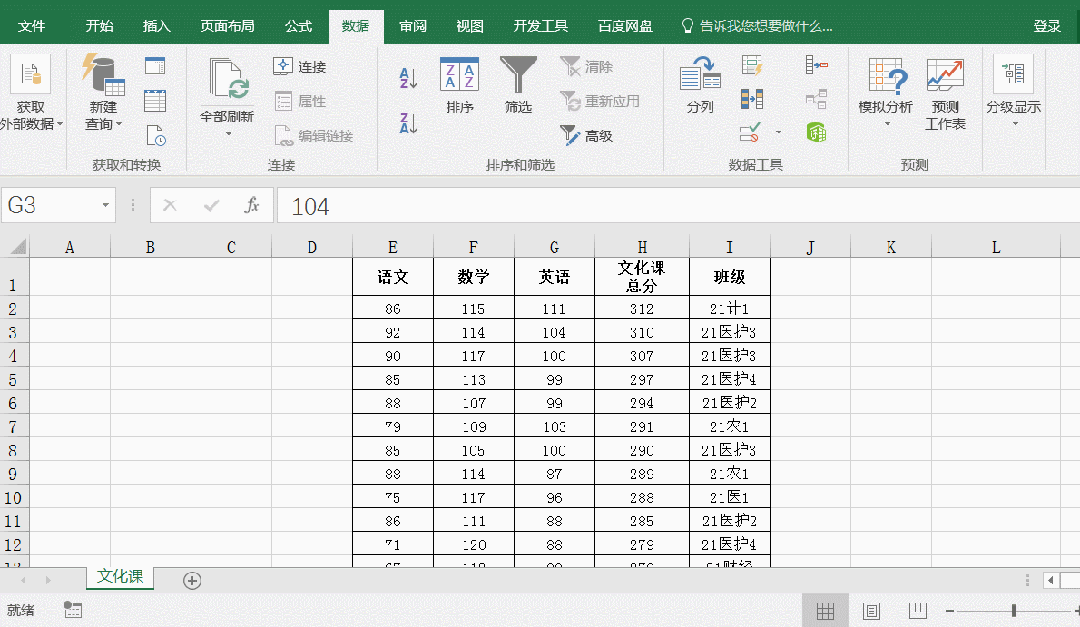Click the Sort Z to A descending icon
Screen dimensions: 1080x627
point(408,123)
